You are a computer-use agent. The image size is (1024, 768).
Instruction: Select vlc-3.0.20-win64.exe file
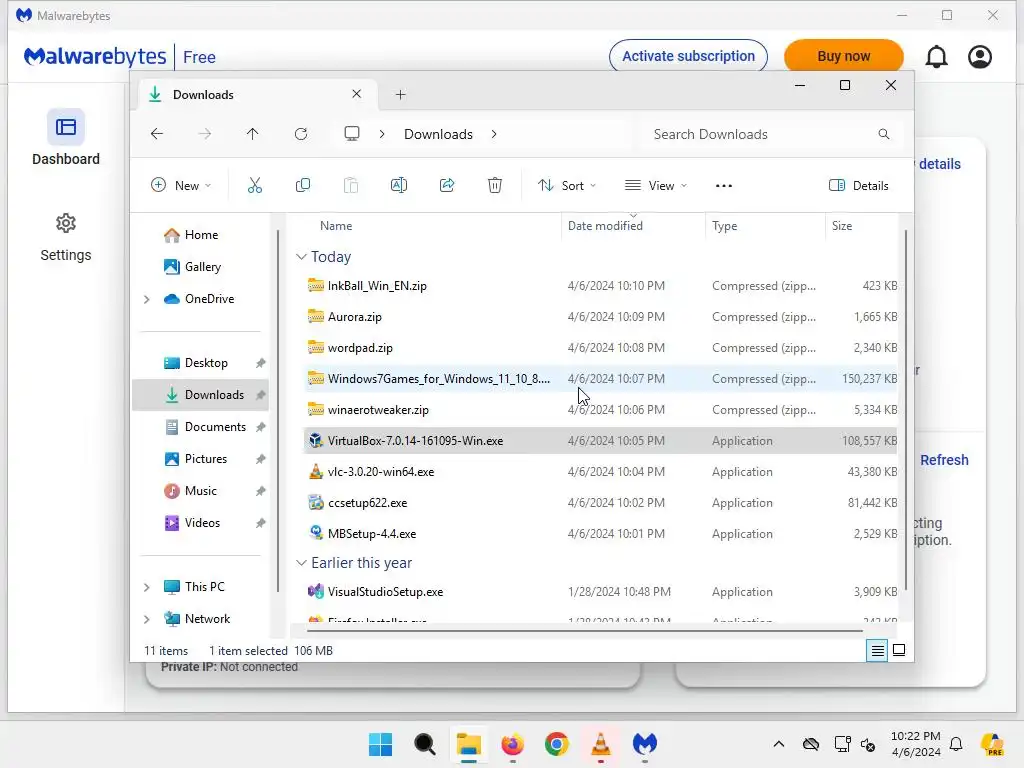click(x=601, y=472)
